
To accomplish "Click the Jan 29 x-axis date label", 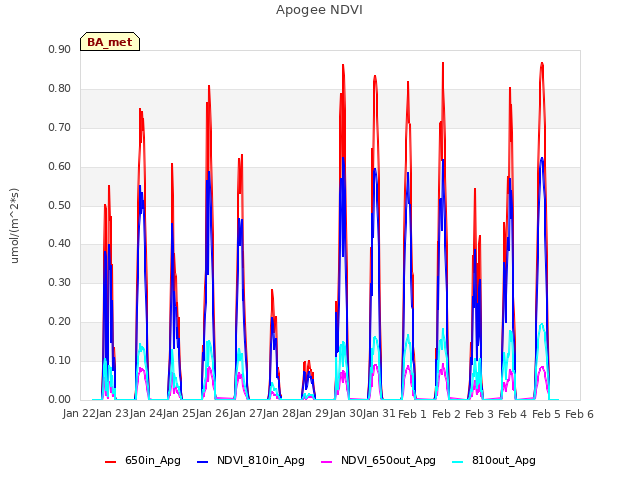I will (x=312, y=413).
